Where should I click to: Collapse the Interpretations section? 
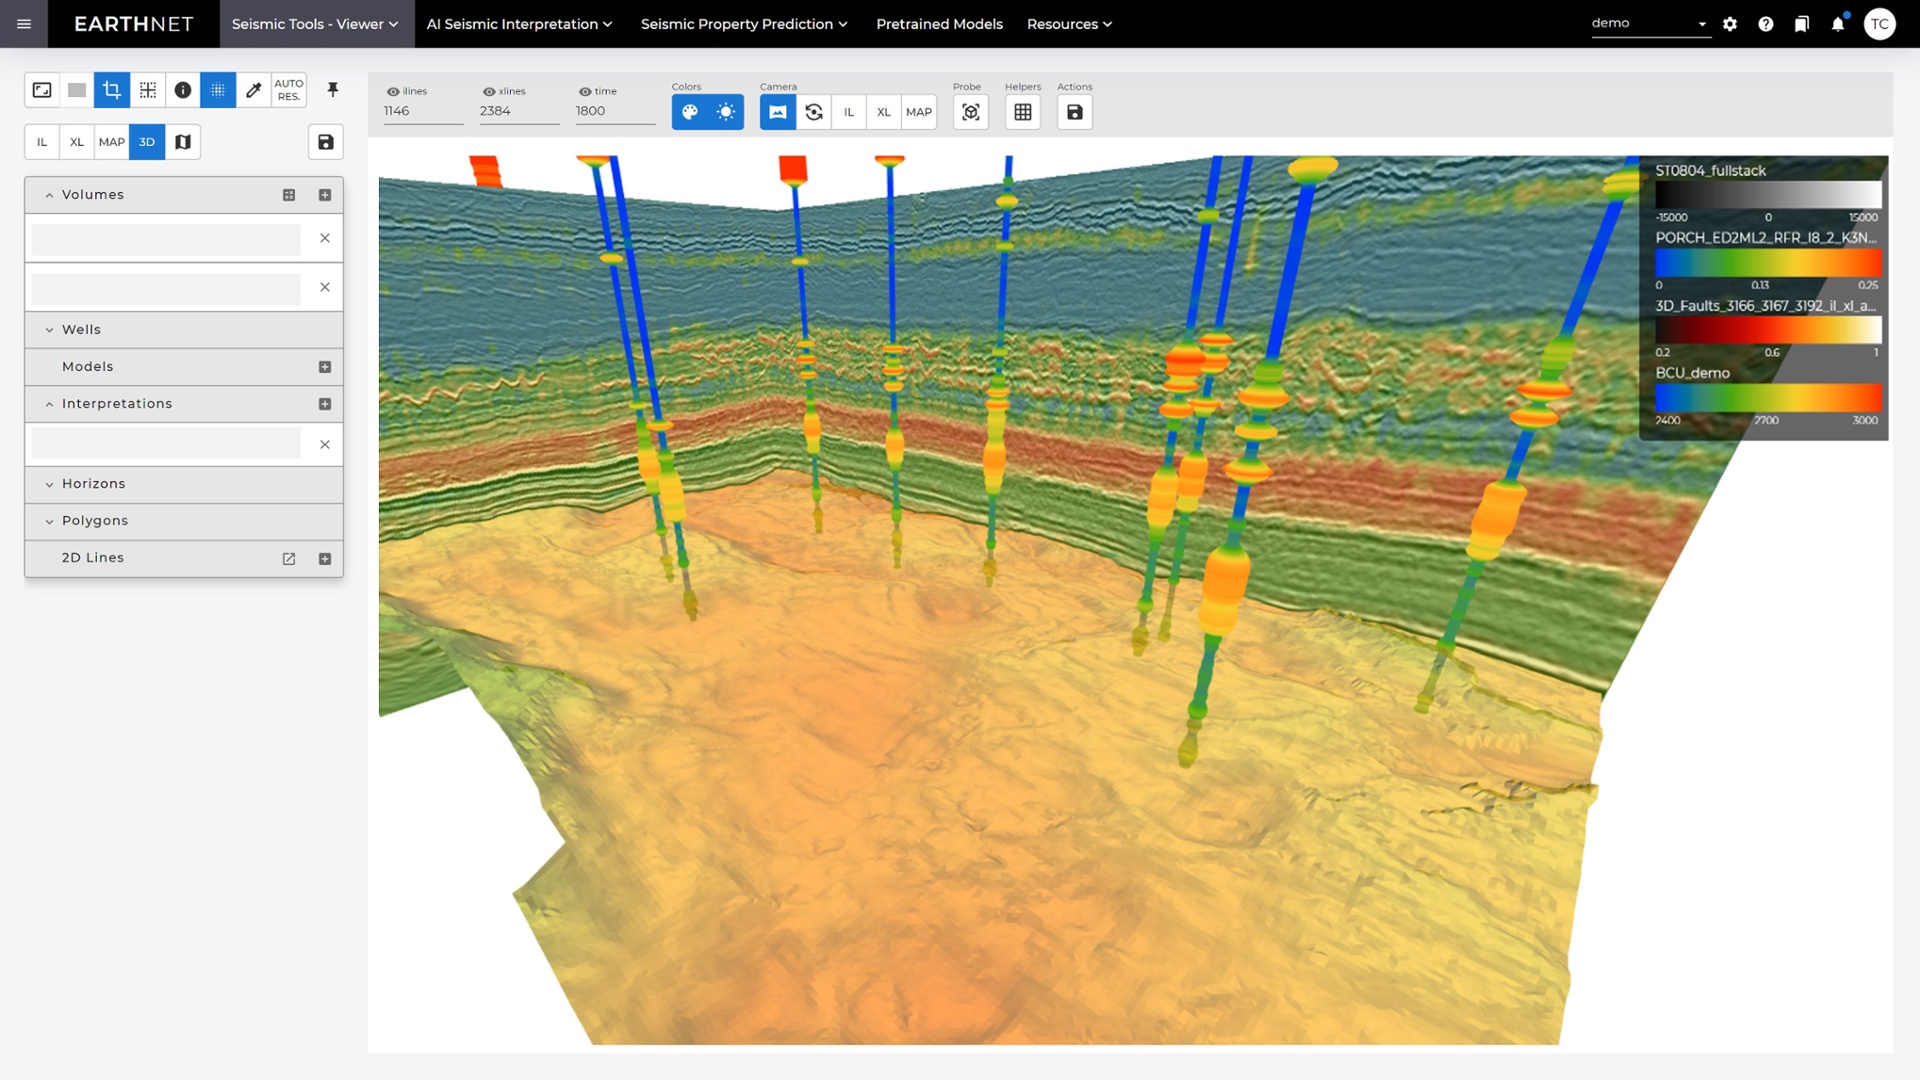(49, 403)
